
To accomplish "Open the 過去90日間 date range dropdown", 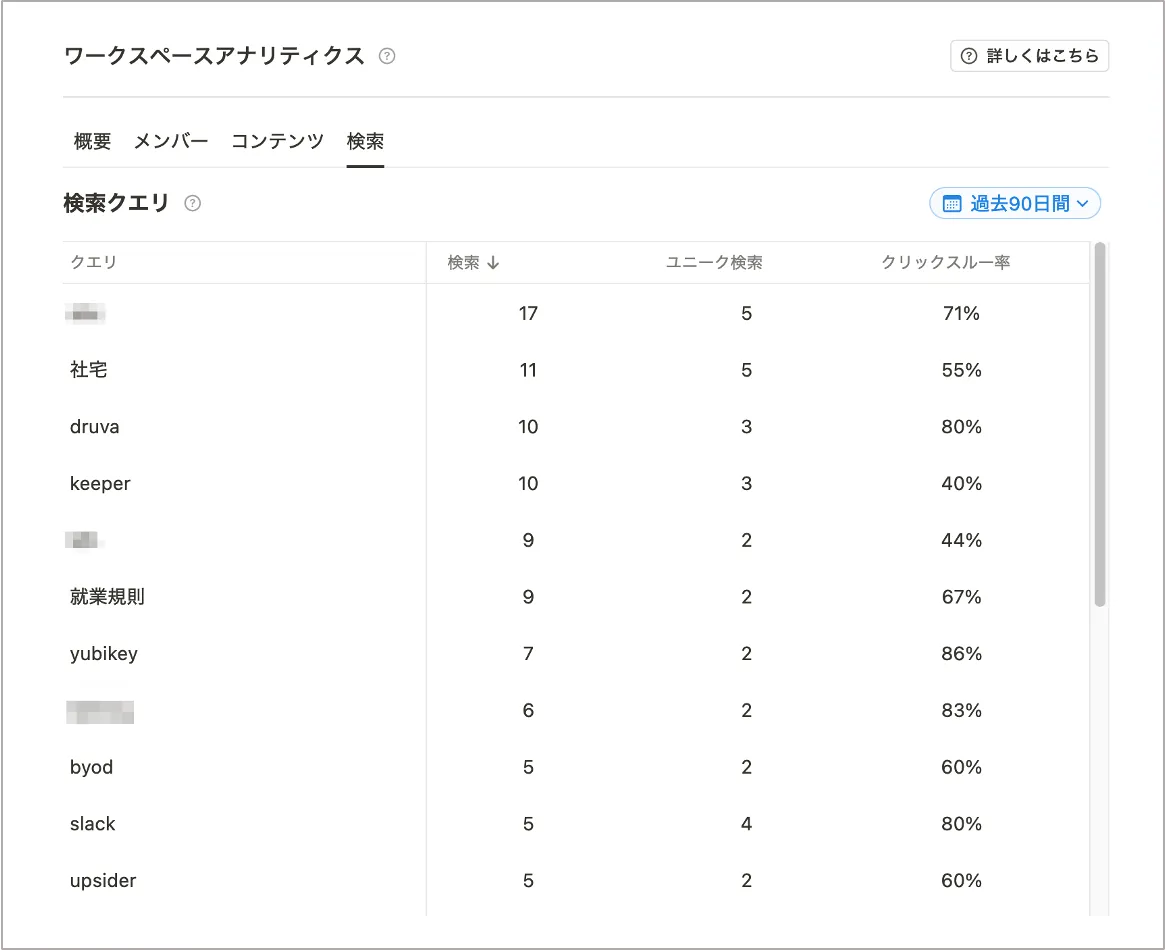I will (1015, 204).
